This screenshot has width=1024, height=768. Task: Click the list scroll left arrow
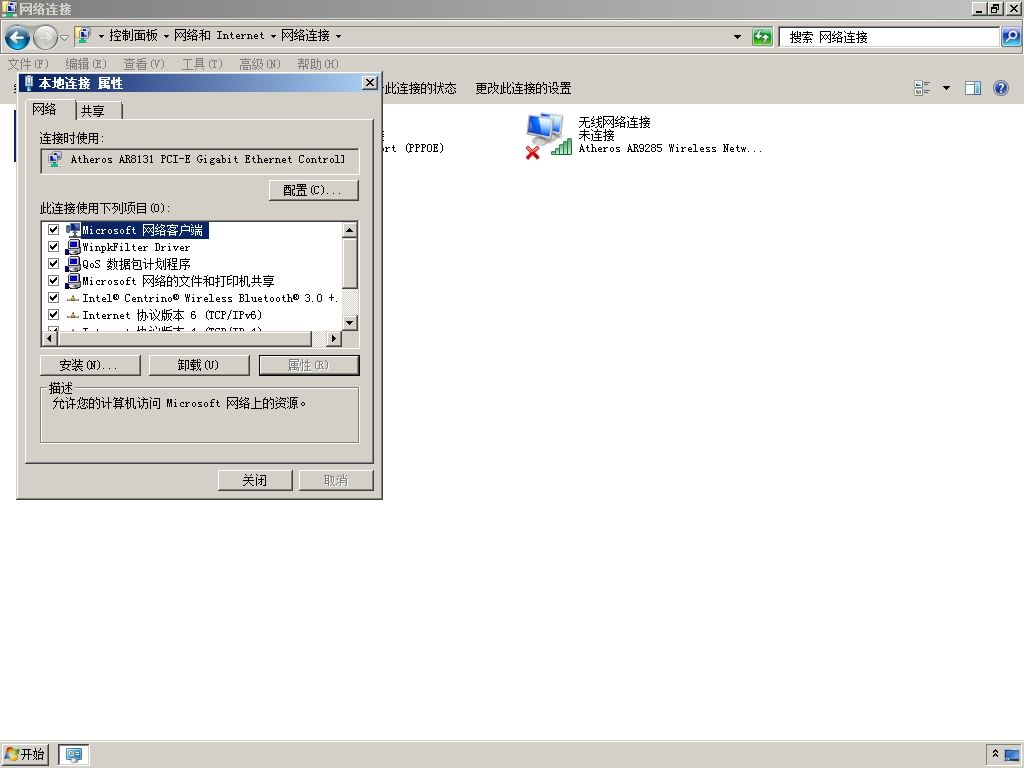click(x=50, y=338)
